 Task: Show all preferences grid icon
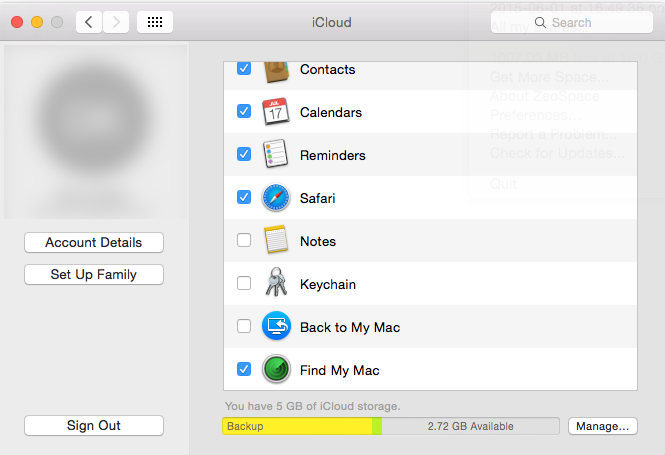(x=155, y=22)
